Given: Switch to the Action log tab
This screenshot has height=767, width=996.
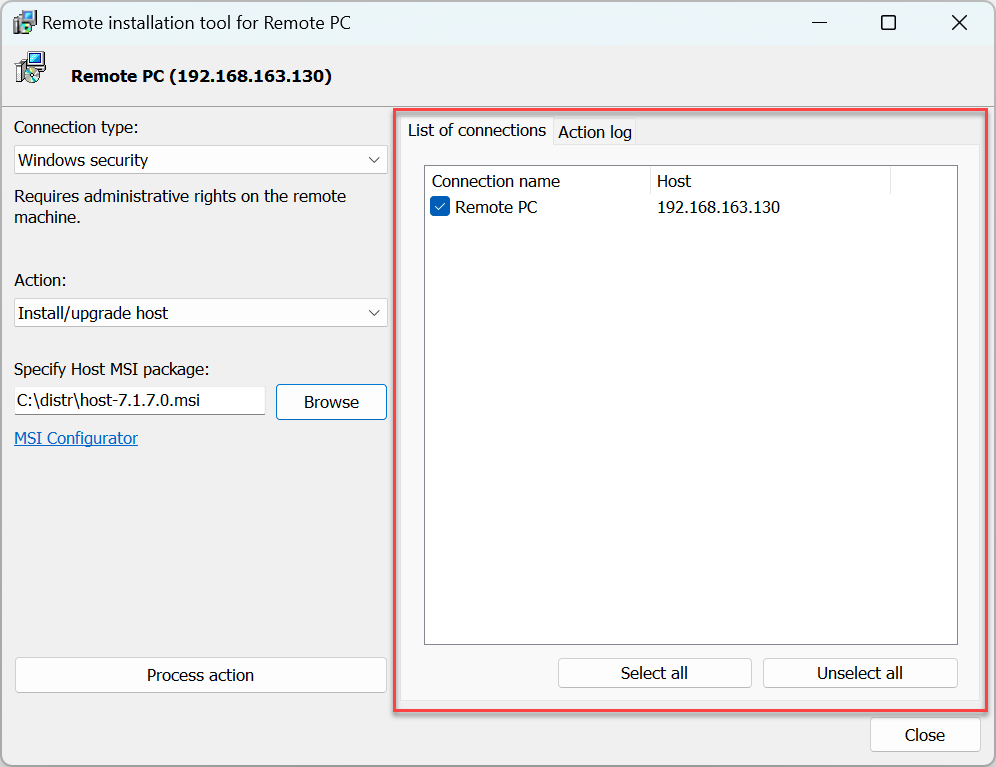Looking at the screenshot, I should (595, 132).
